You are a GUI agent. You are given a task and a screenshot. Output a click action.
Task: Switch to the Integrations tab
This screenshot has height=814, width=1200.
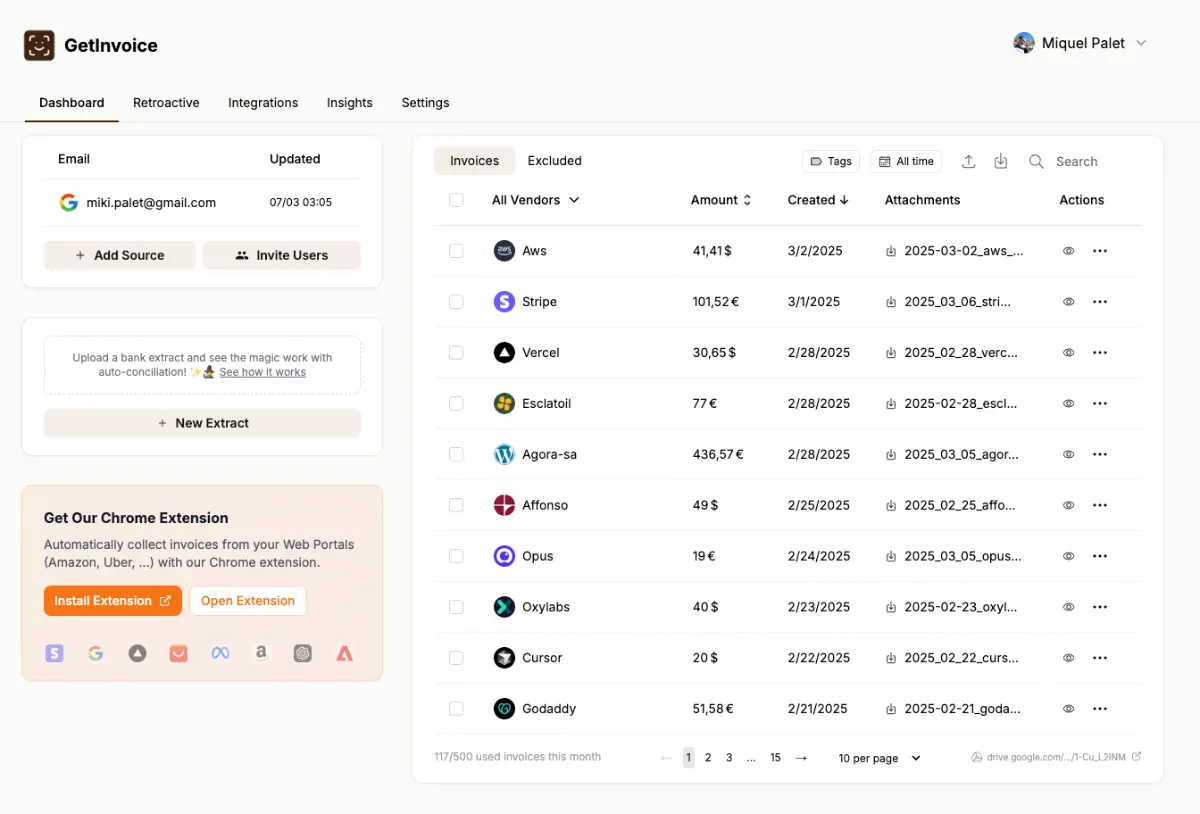tap(263, 103)
